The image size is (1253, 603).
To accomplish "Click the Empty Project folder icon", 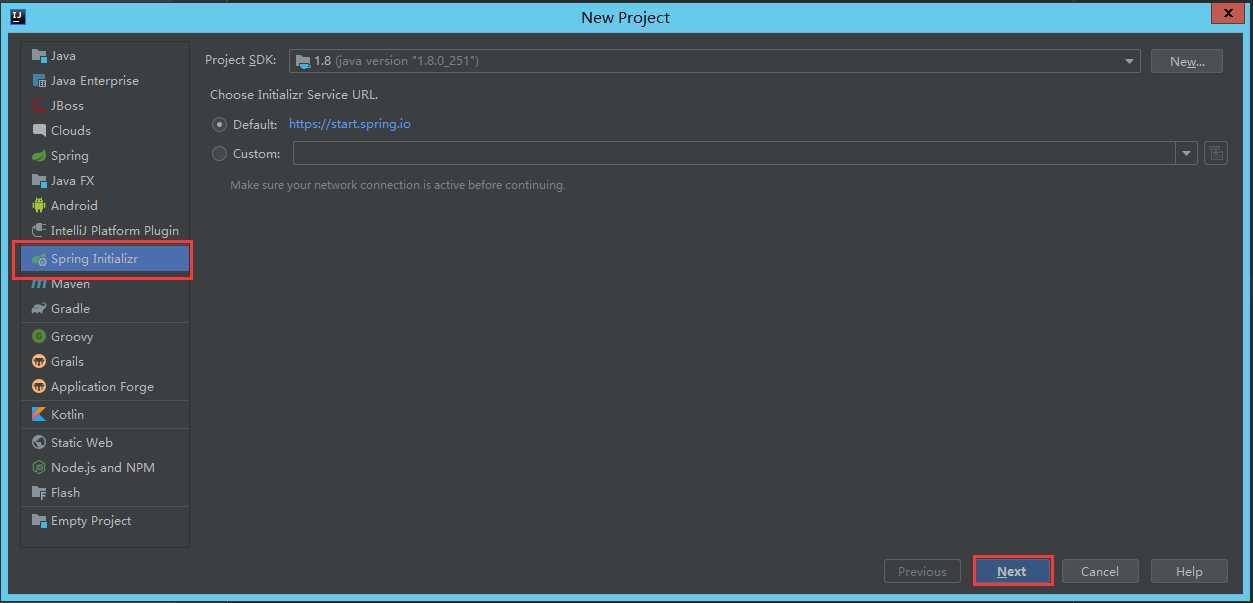I will coord(39,521).
